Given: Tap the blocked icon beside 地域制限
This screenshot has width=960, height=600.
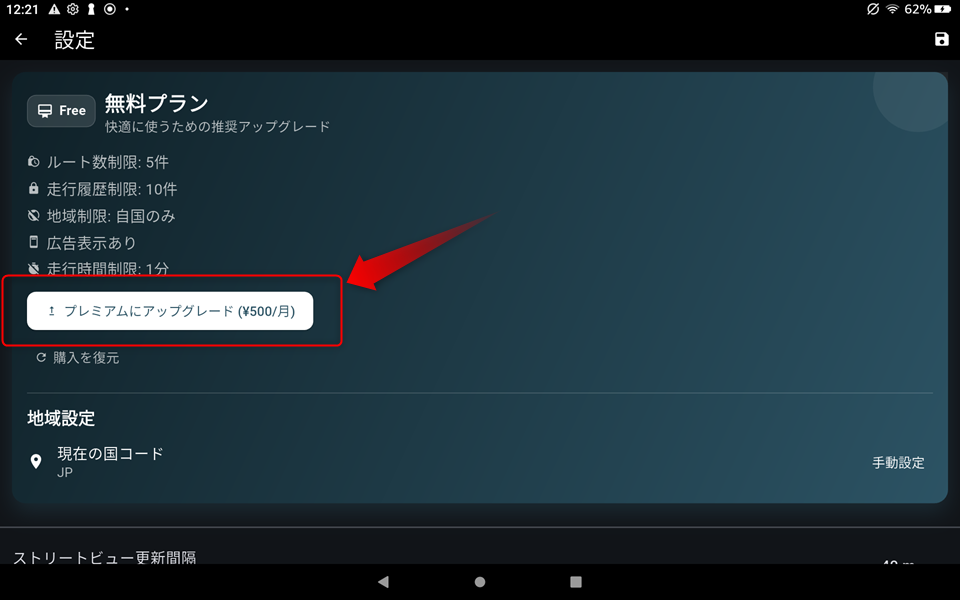Looking at the screenshot, I should tap(36, 215).
